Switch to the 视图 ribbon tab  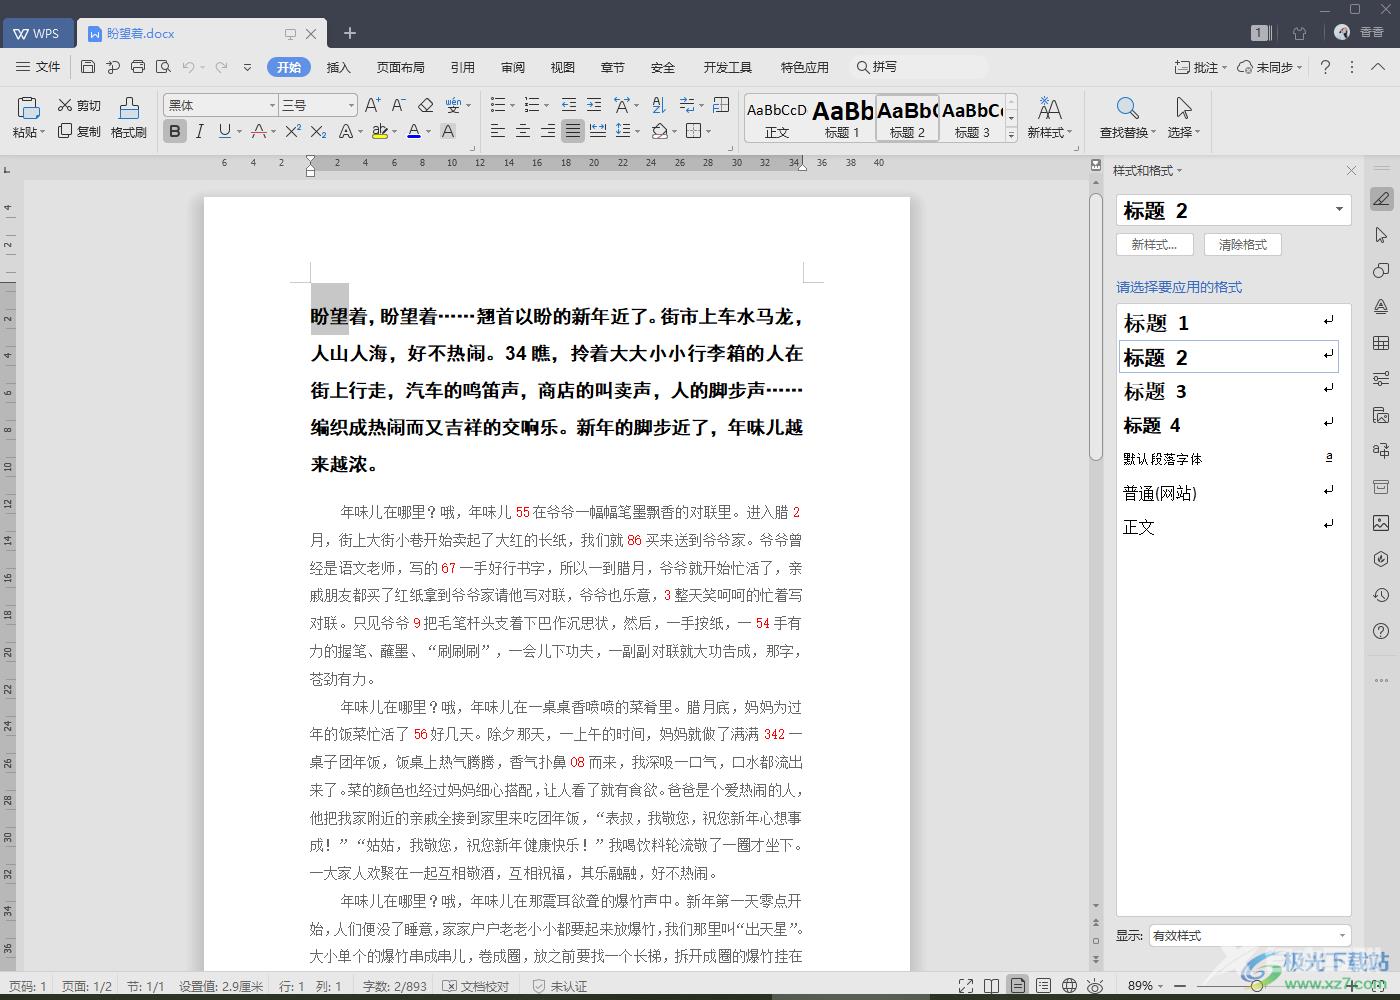click(563, 67)
